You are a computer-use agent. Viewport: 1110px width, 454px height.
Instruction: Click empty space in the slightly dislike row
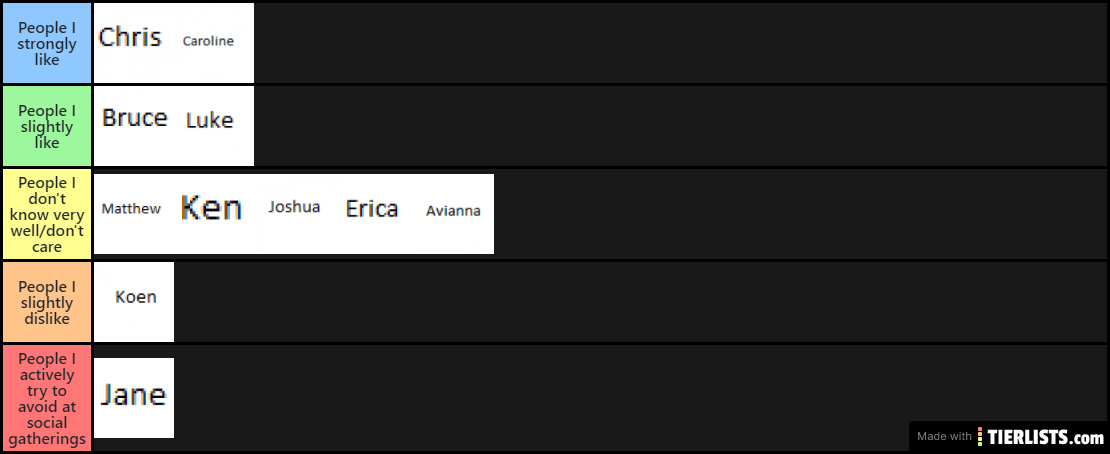(640, 302)
